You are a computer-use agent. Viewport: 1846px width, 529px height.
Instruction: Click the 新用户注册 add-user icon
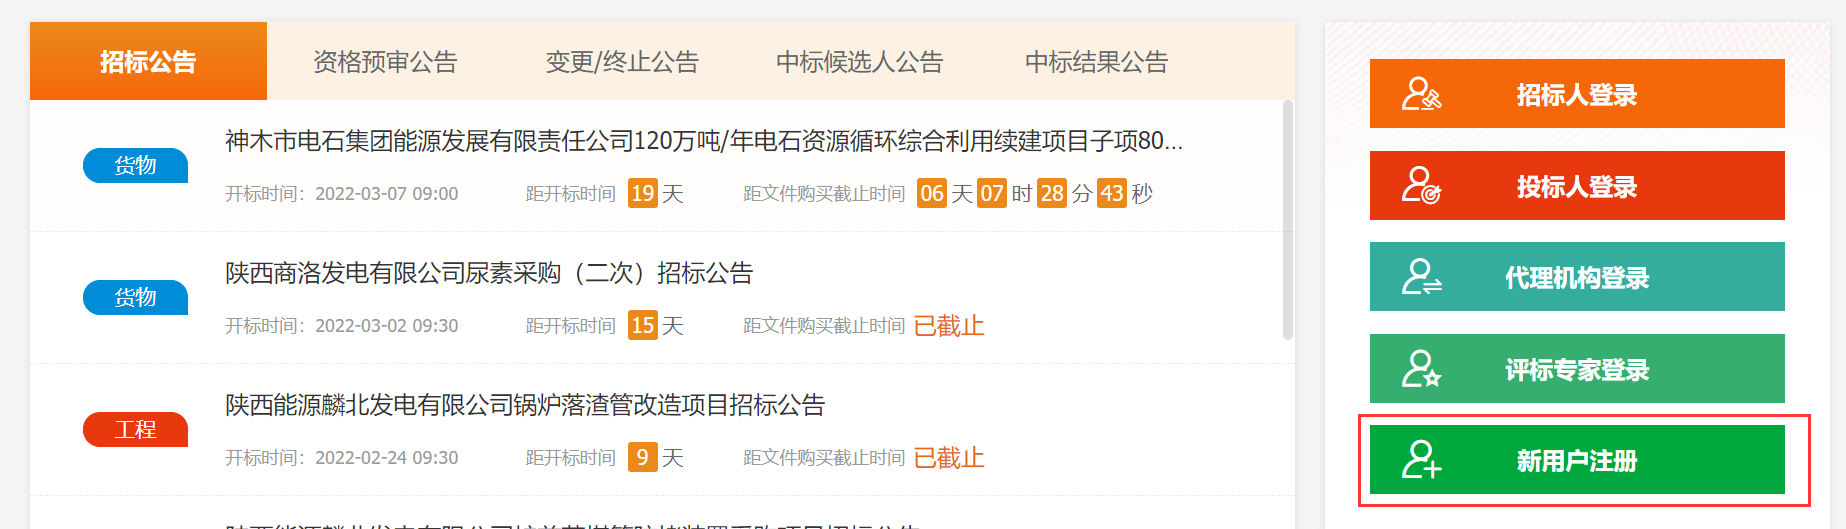point(1421,460)
